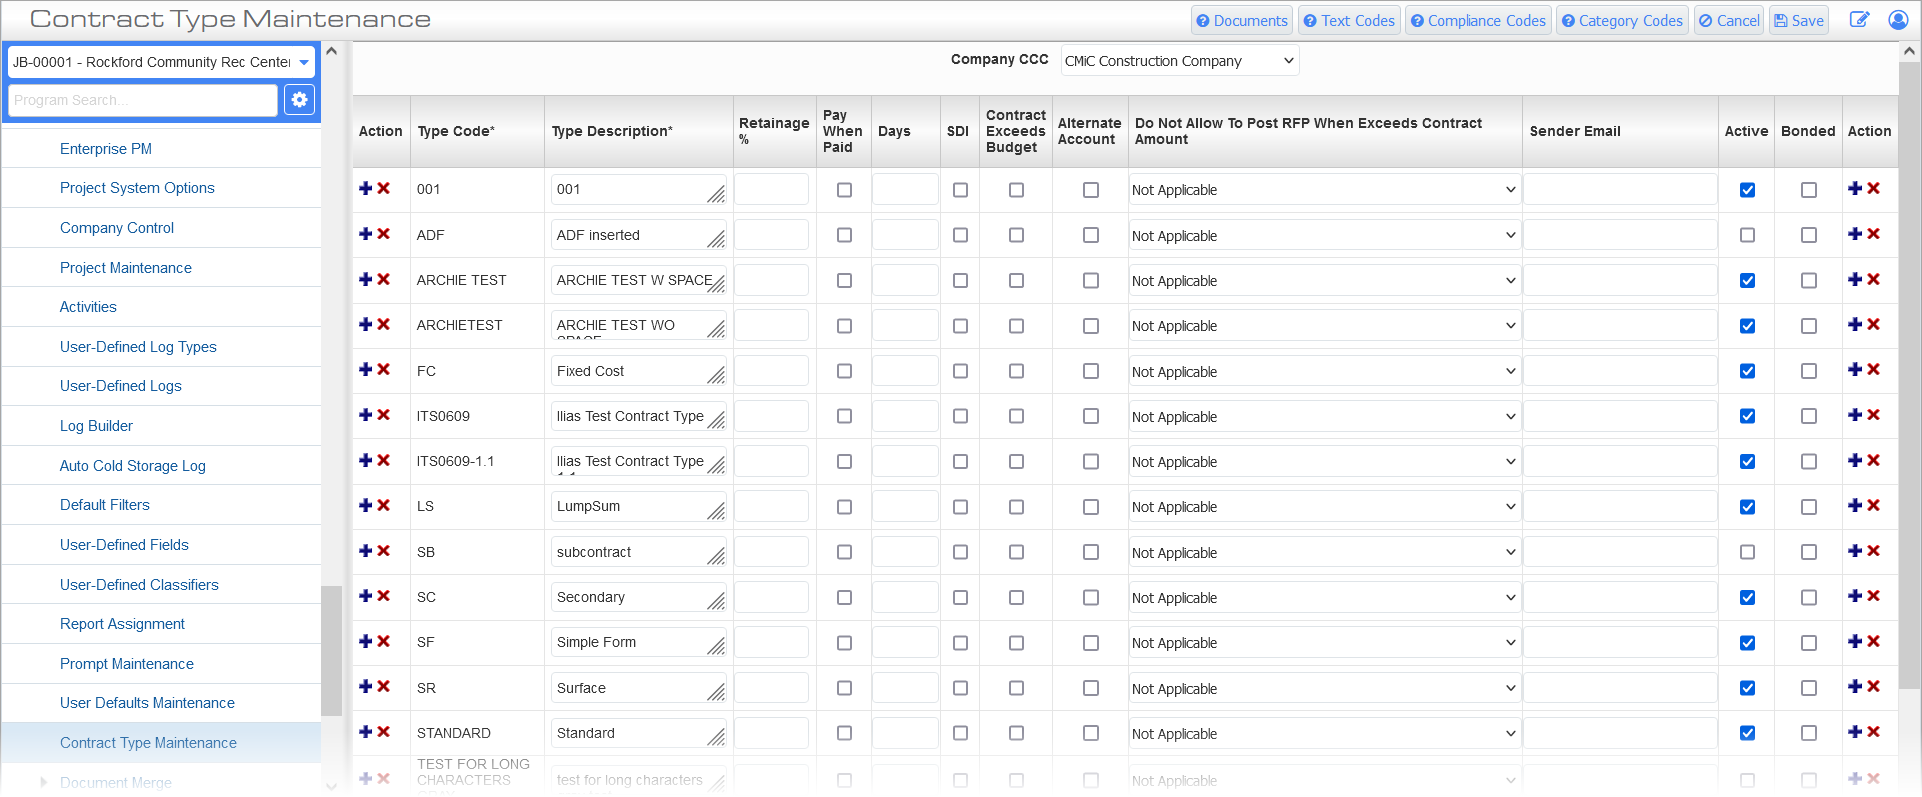Click the Cancel button

(x=1729, y=20)
